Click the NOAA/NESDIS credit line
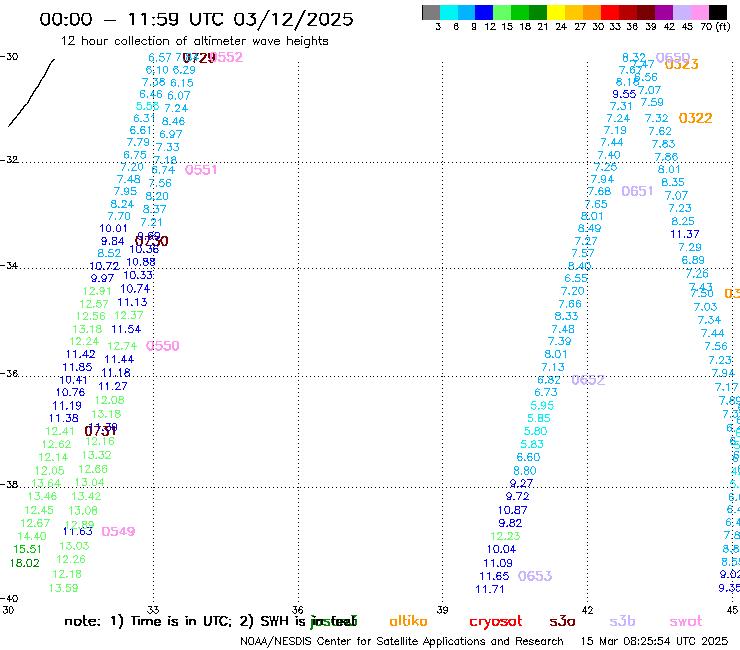 click(x=402, y=642)
